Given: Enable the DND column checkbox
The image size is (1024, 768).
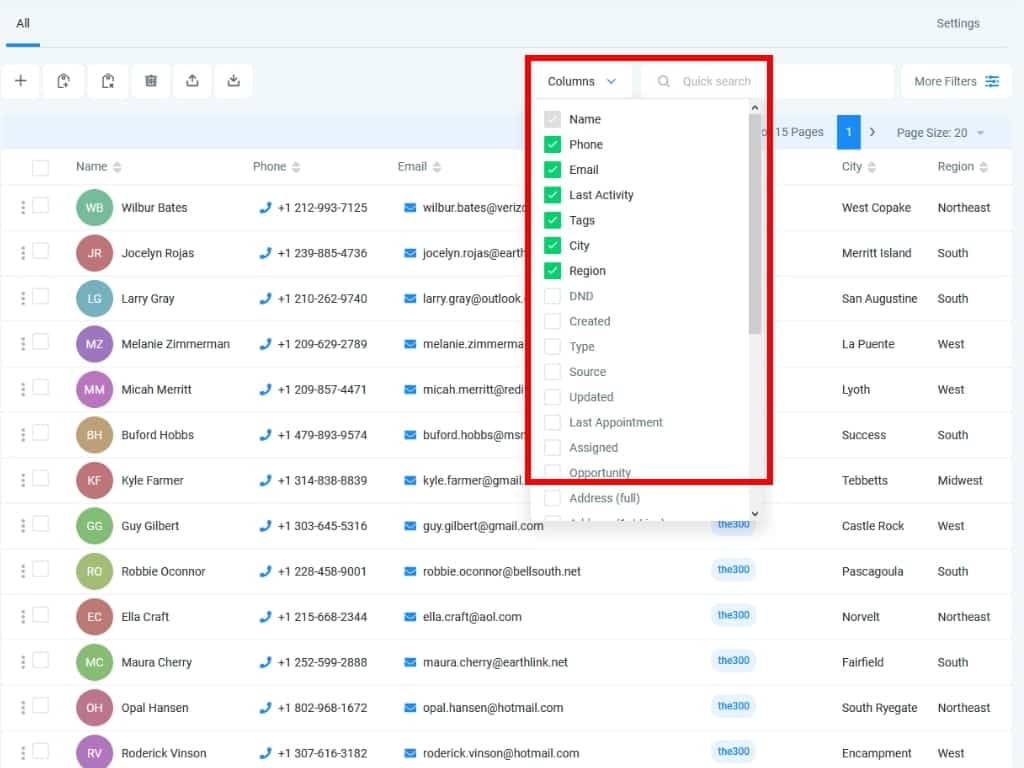Looking at the screenshot, I should click(x=552, y=296).
